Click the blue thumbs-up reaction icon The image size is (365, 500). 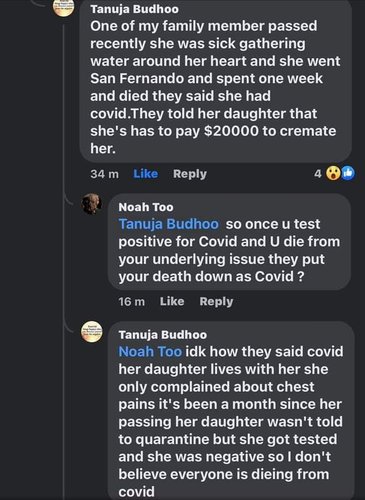(x=348, y=173)
